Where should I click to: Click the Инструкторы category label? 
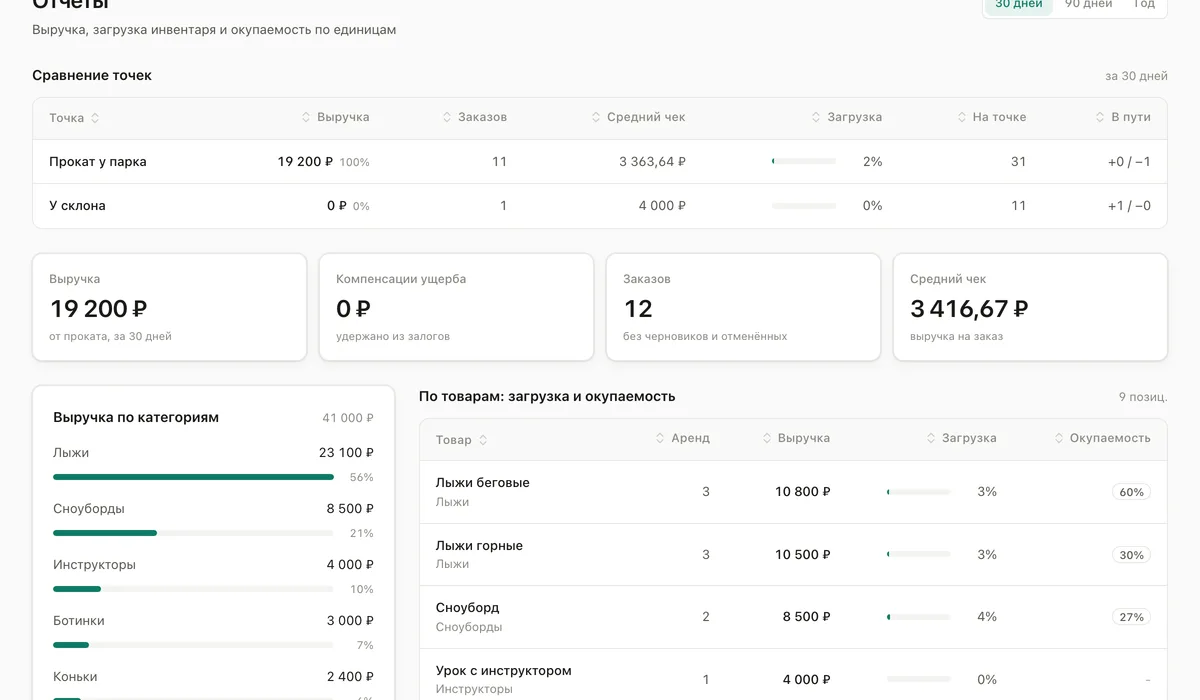[x=94, y=565]
